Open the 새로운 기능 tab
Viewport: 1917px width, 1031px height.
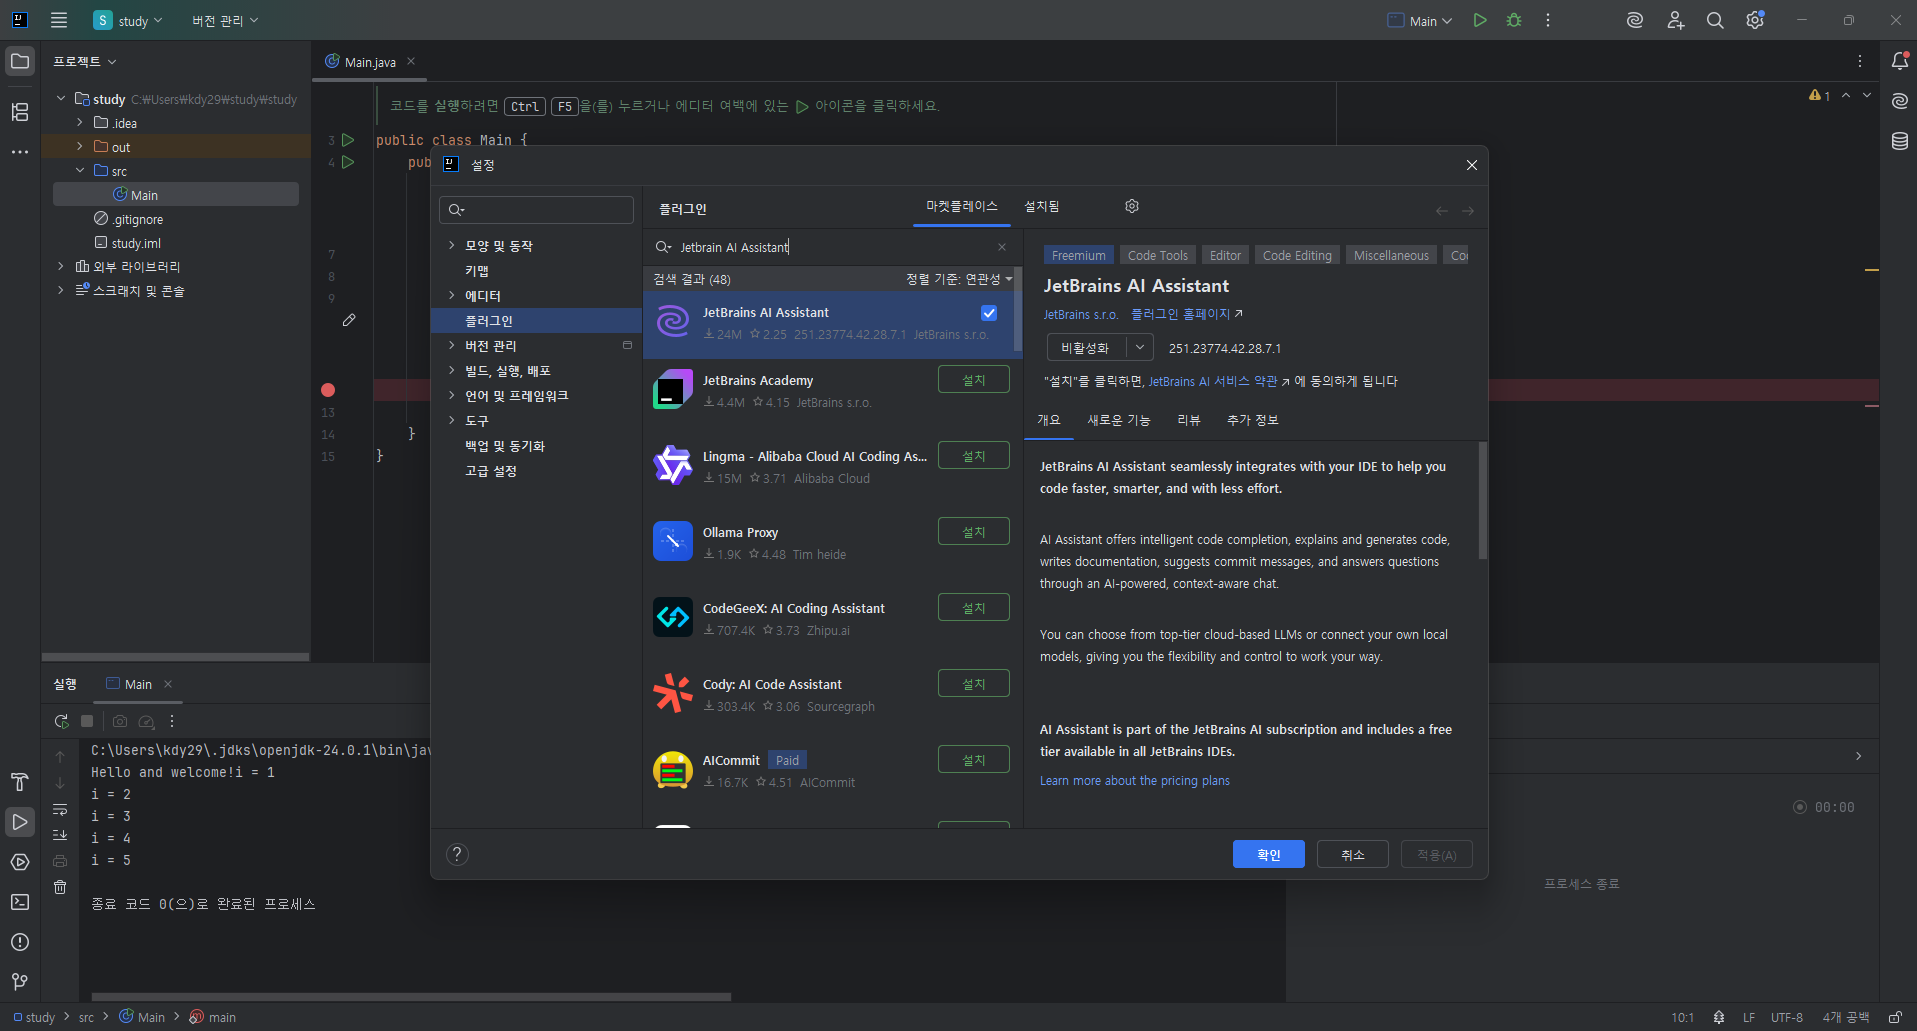(x=1119, y=420)
